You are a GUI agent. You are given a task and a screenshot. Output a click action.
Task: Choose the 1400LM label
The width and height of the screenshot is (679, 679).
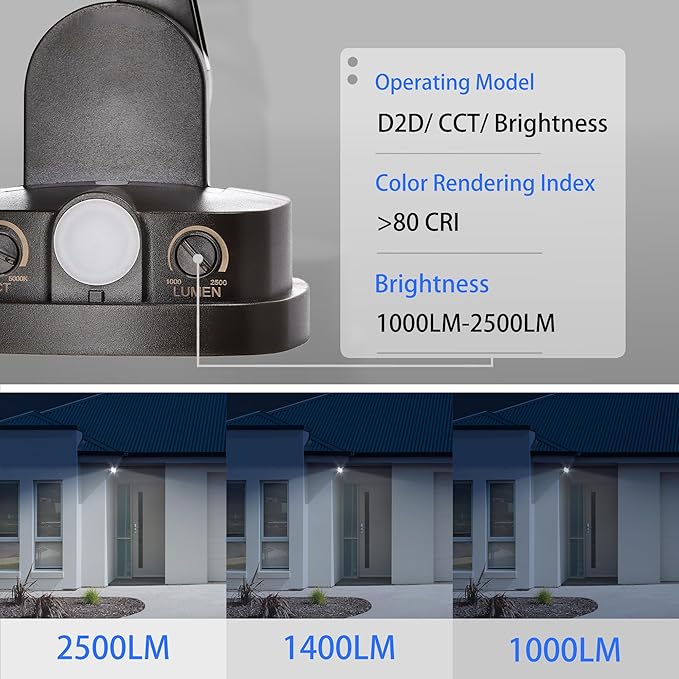(339, 648)
